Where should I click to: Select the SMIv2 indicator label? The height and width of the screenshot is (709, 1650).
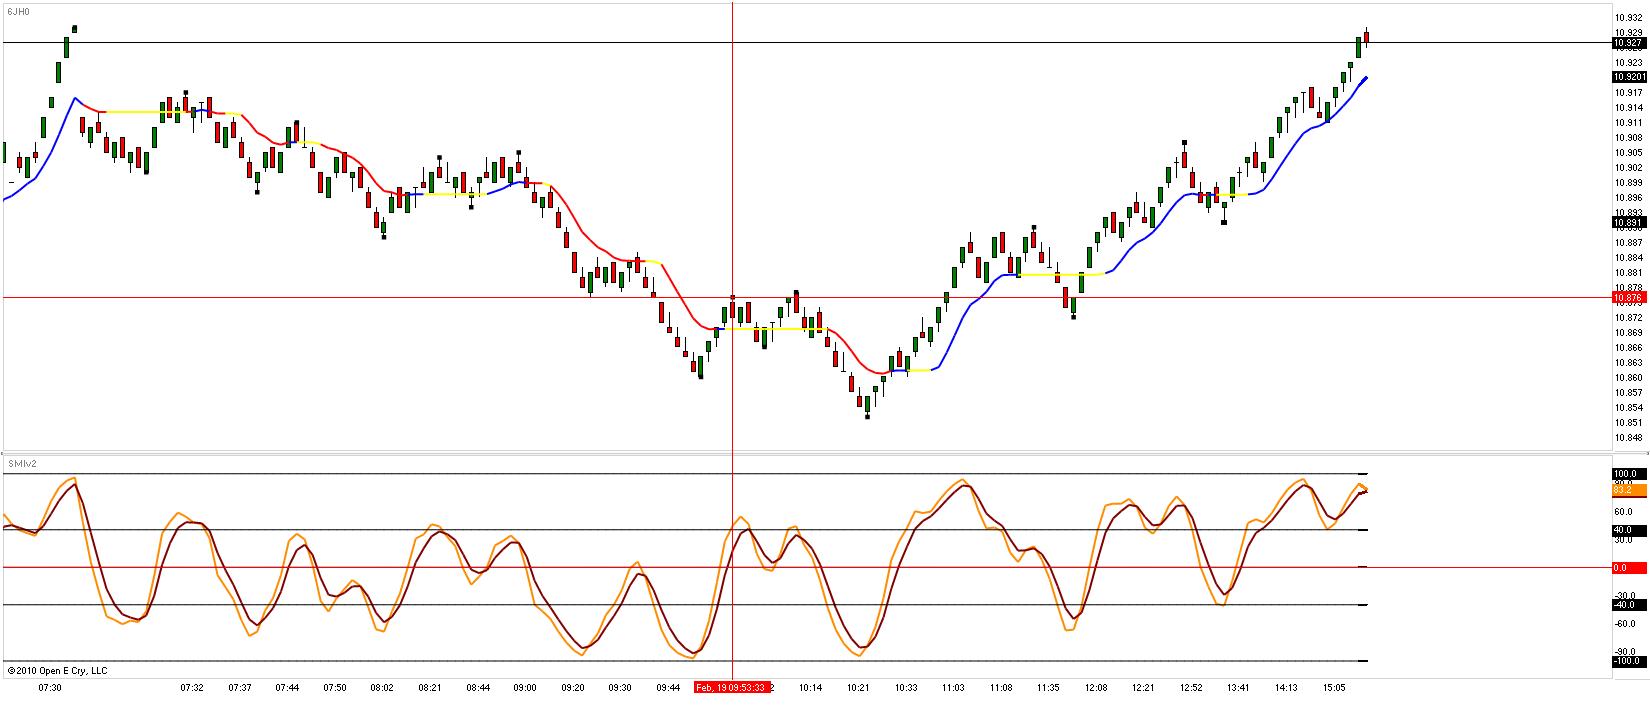coord(22,465)
